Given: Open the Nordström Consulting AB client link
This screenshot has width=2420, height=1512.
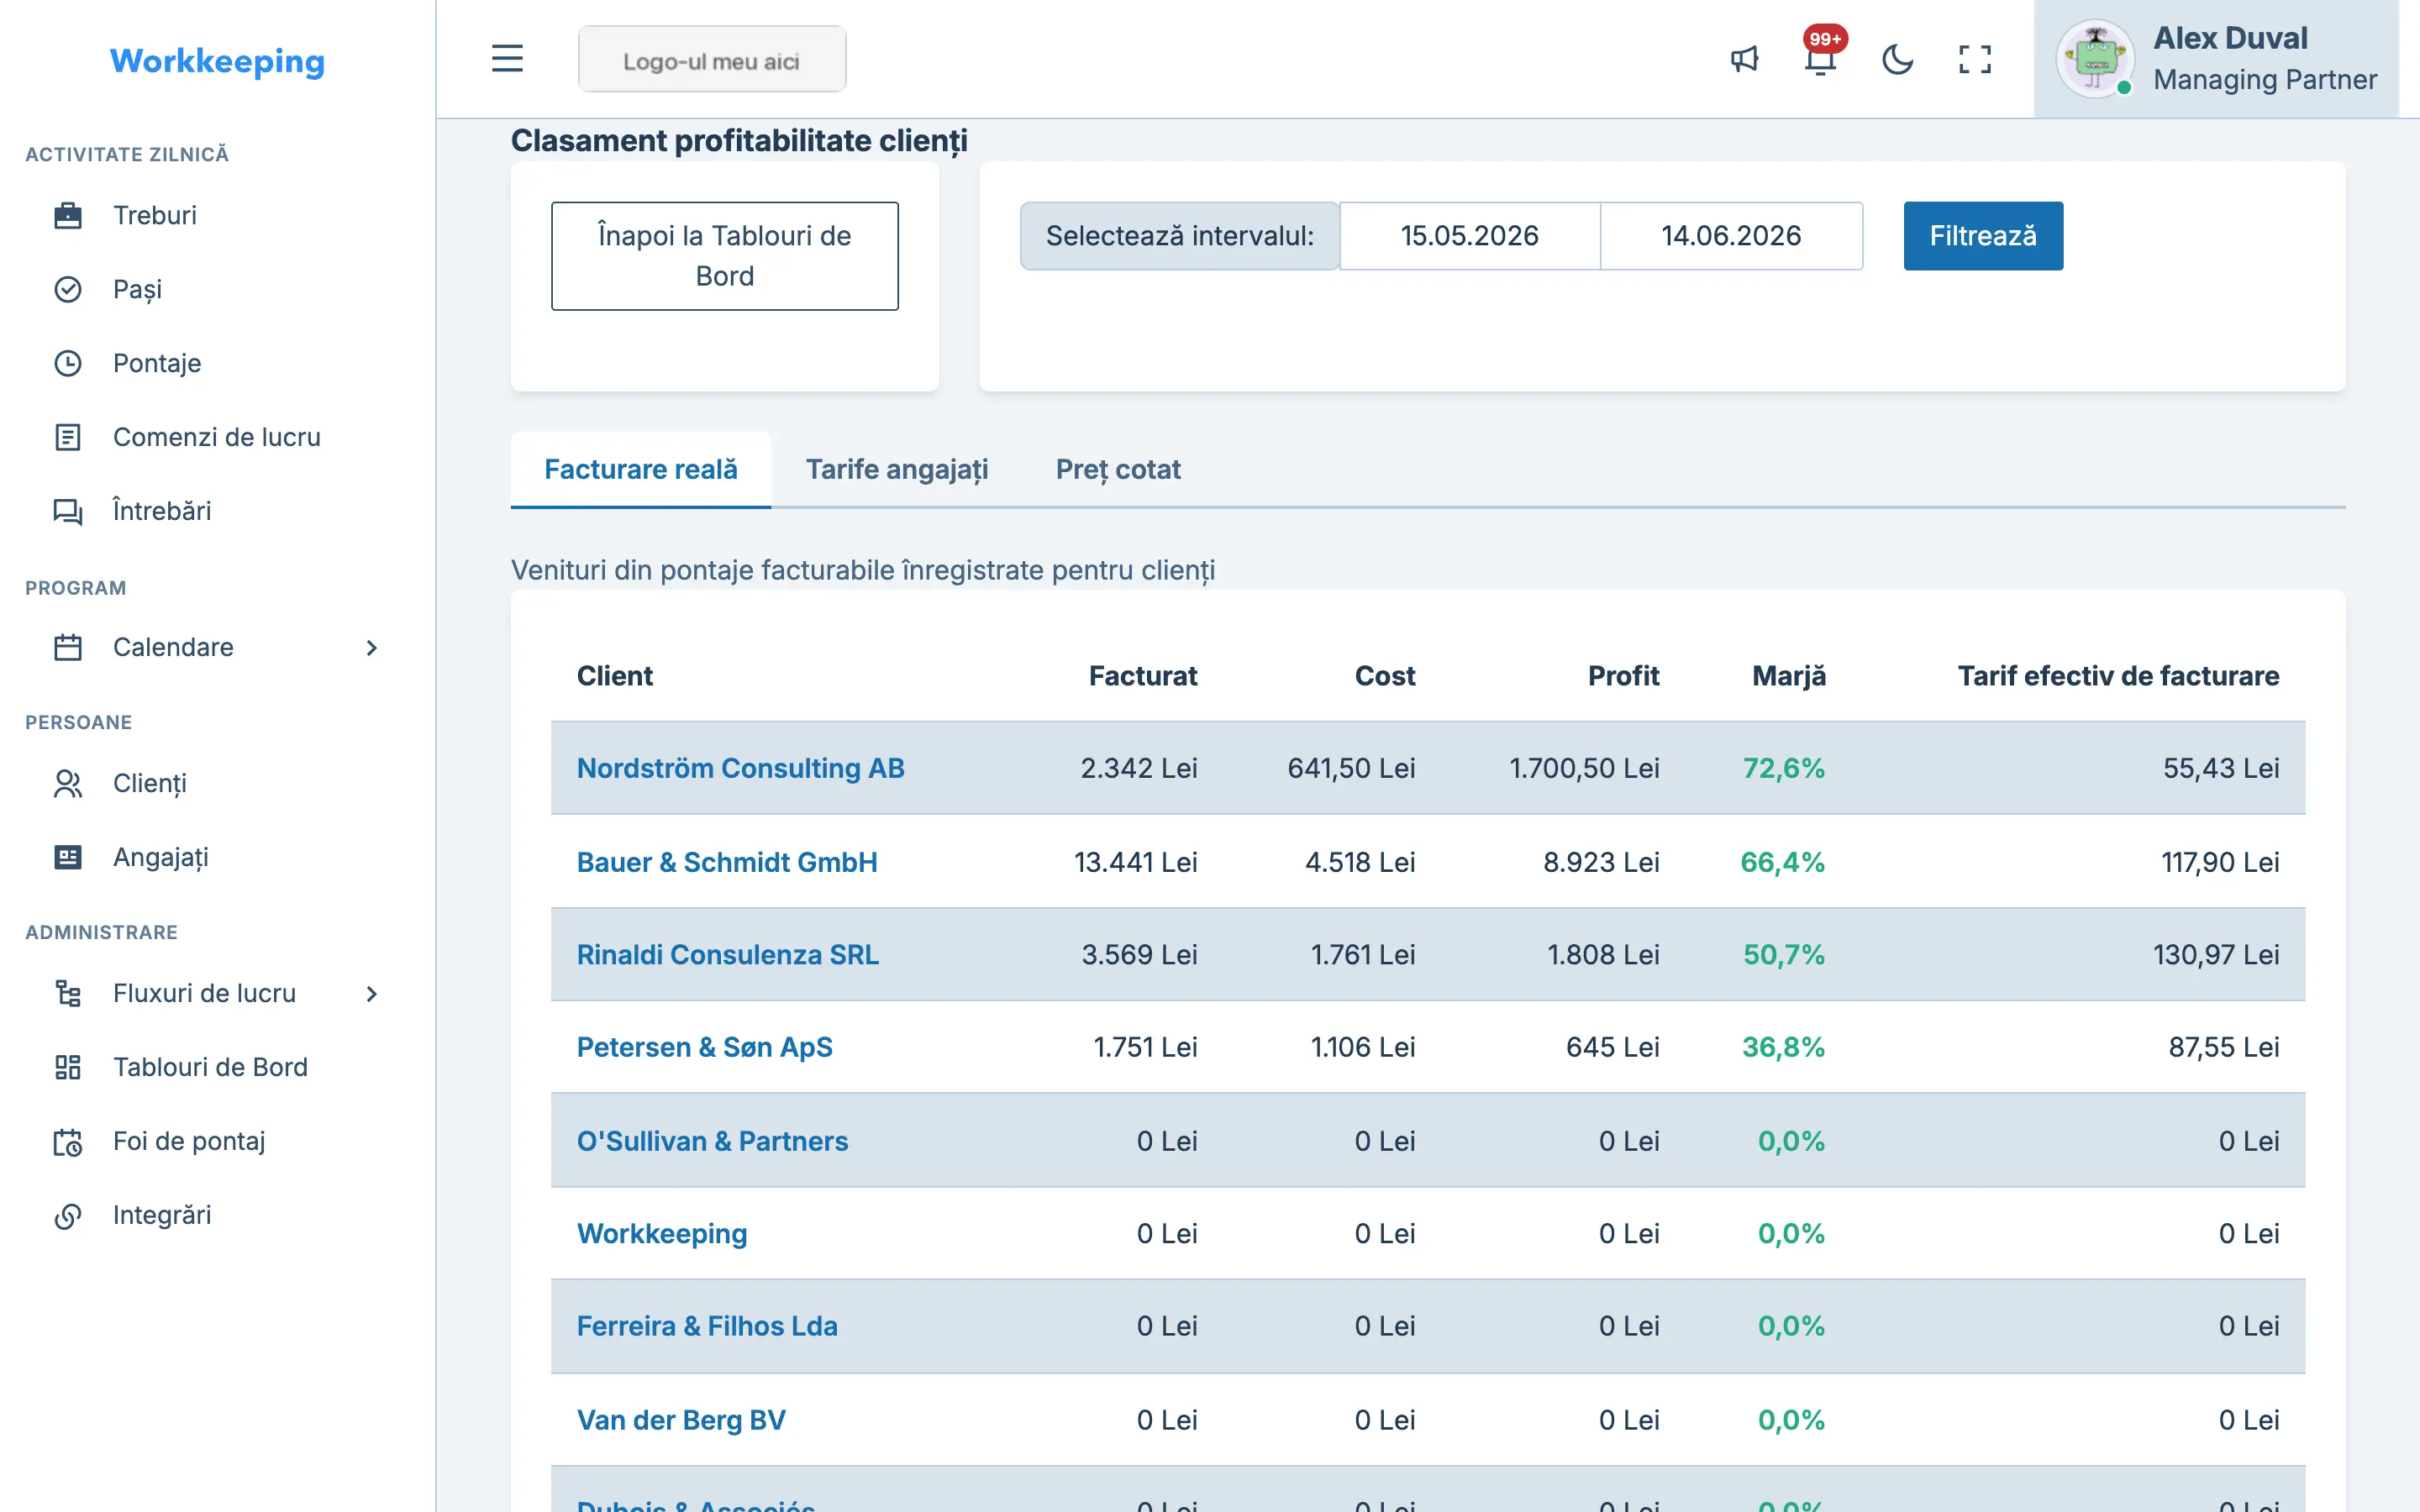Looking at the screenshot, I should (x=740, y=768).
